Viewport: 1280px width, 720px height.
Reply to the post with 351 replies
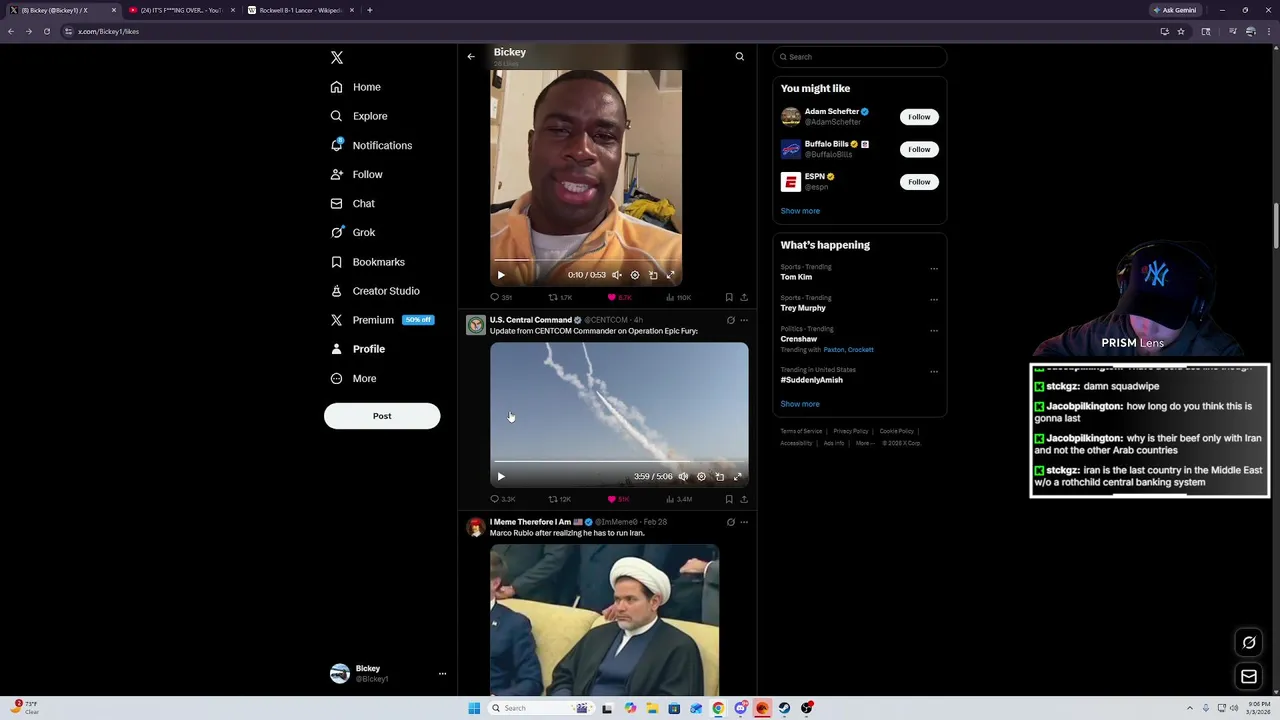tap(501, 297)
